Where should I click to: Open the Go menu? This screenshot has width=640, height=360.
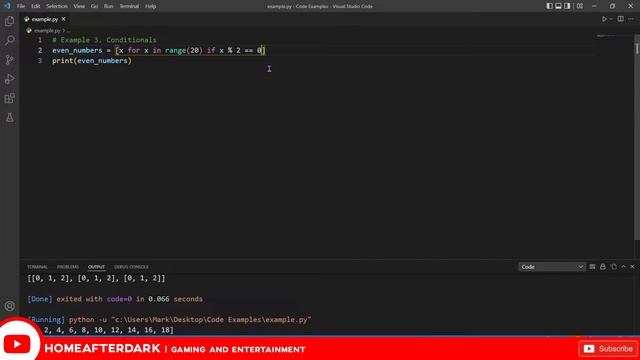click(94, 6)
